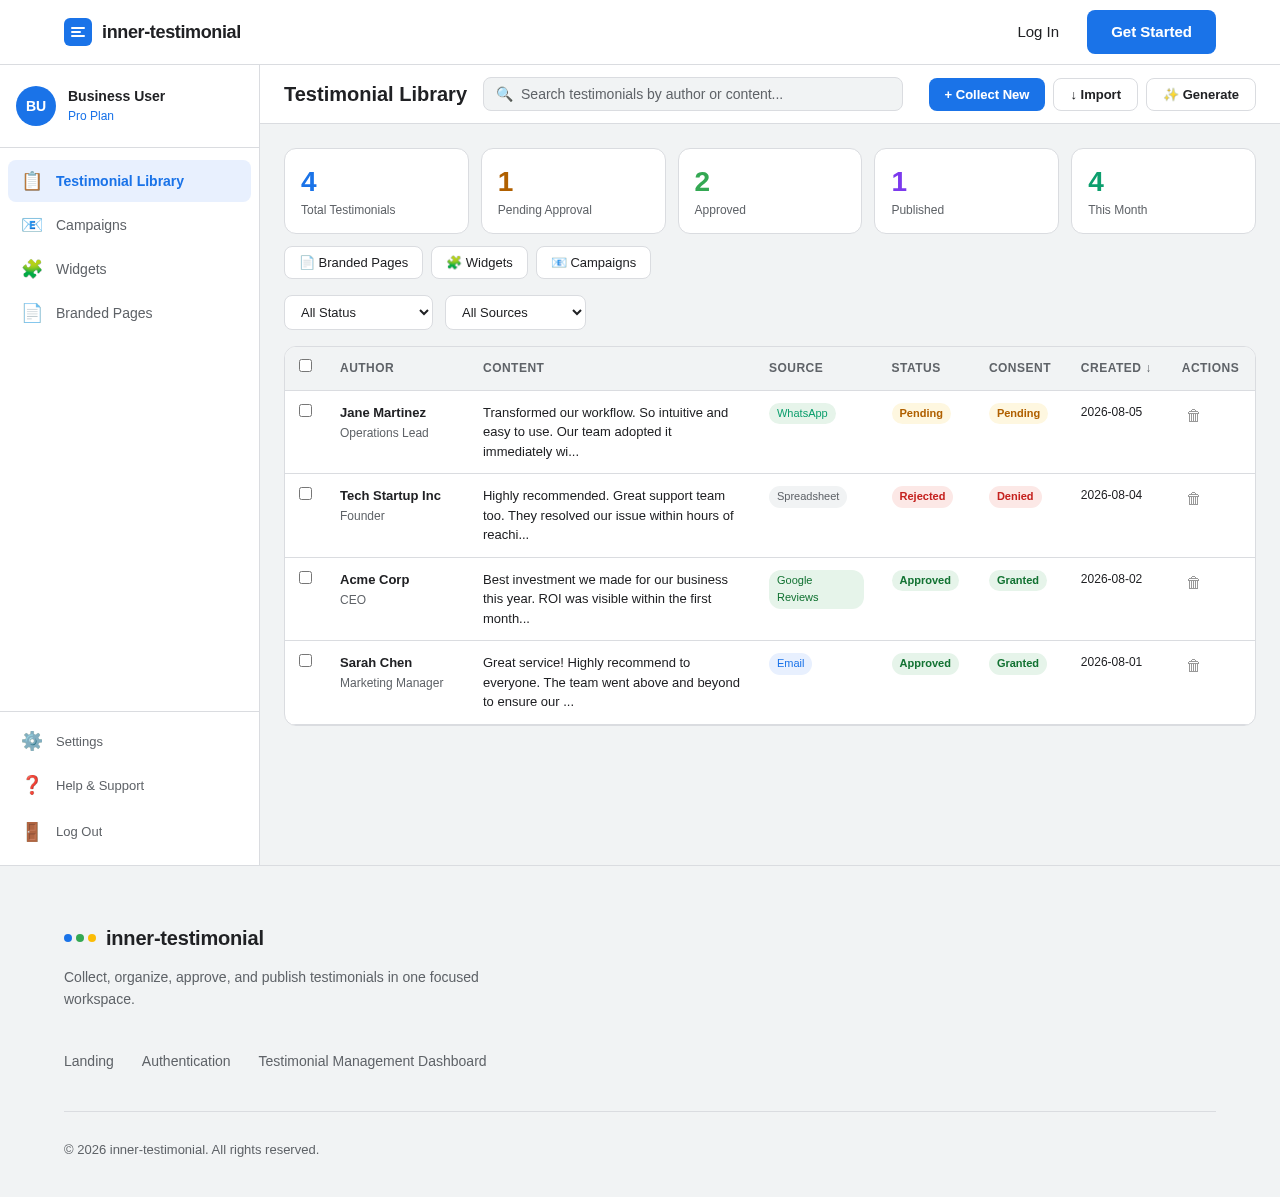The image size is (1280, 1197).
Task: Click the Help & Support question icon
Action: click(x=32, y=785)
